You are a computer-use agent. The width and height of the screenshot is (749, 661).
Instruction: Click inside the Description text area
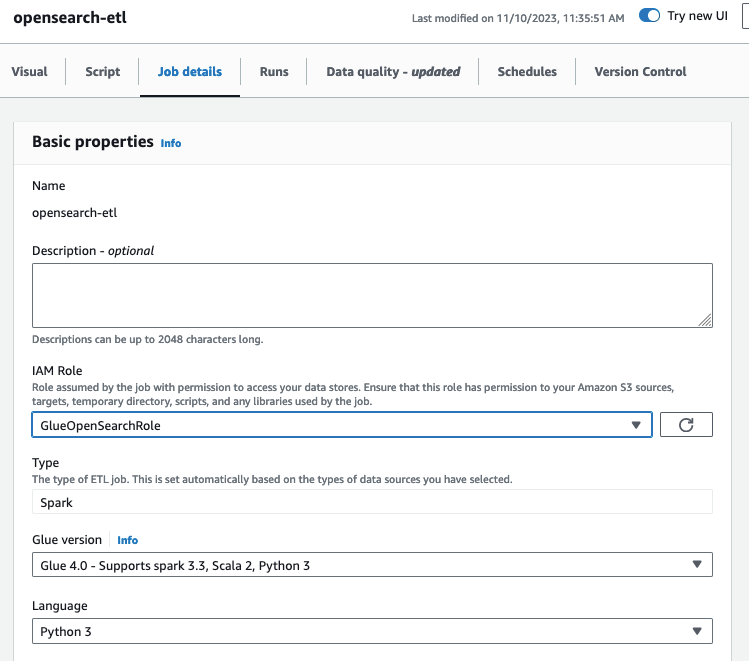(x=371, y=294)
